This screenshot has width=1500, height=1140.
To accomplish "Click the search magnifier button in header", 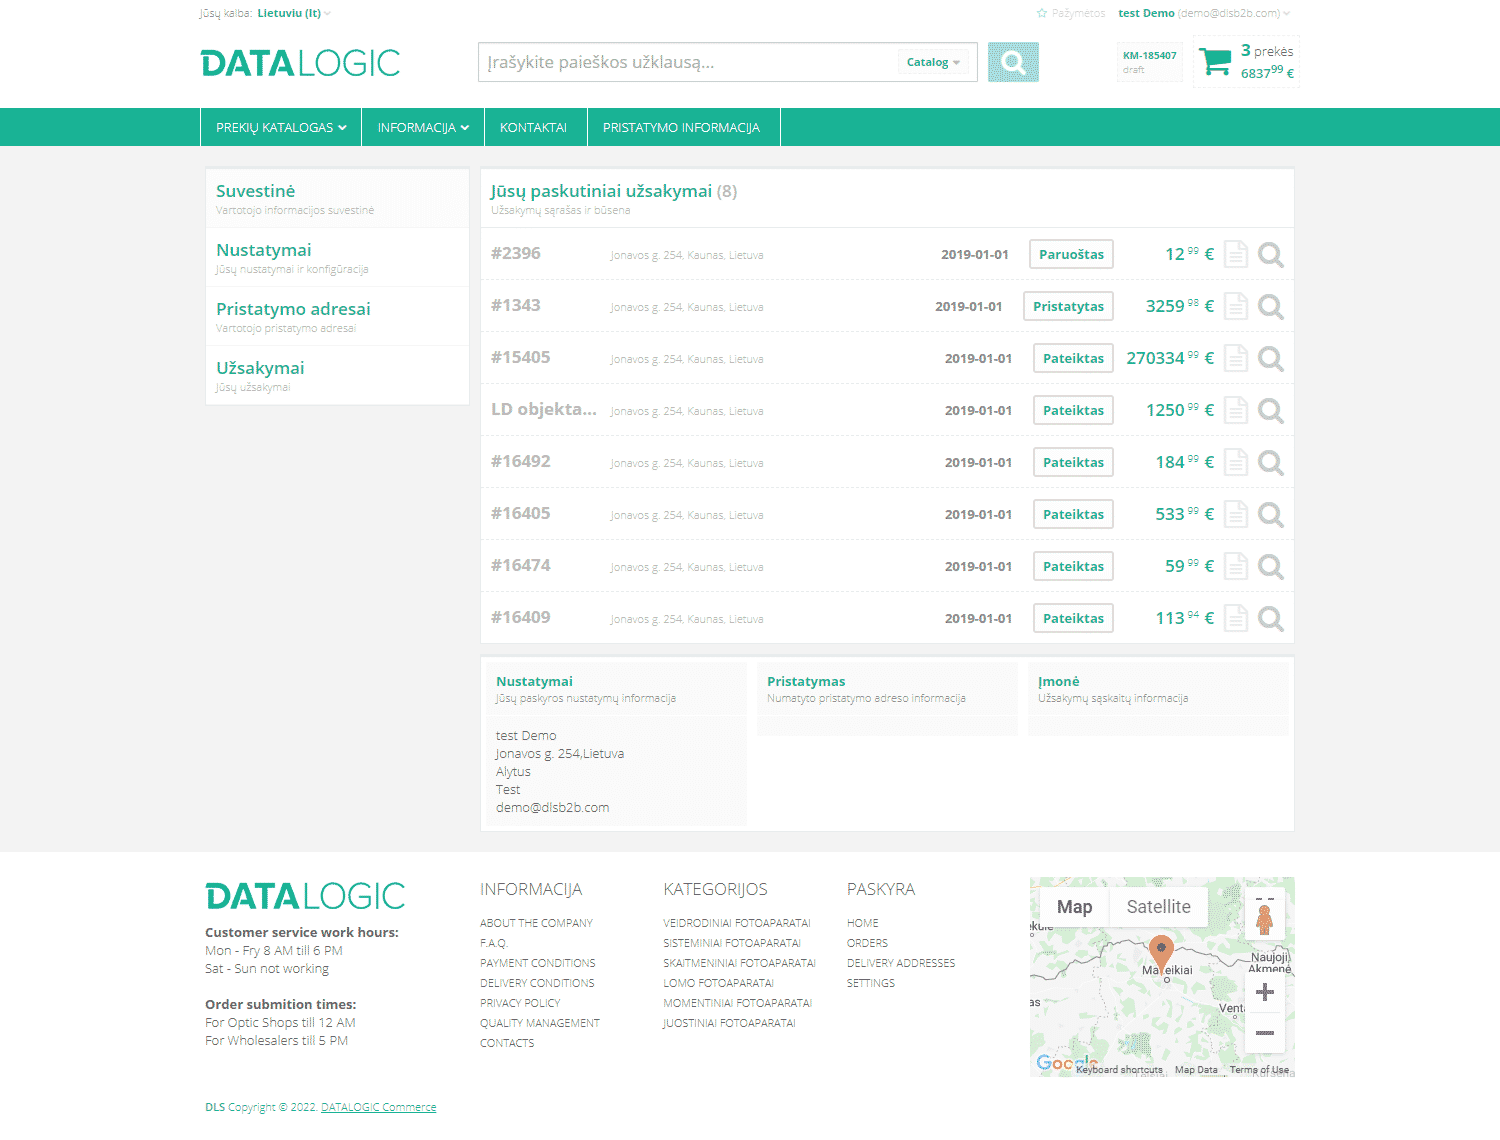I will tap(1012, 62).
